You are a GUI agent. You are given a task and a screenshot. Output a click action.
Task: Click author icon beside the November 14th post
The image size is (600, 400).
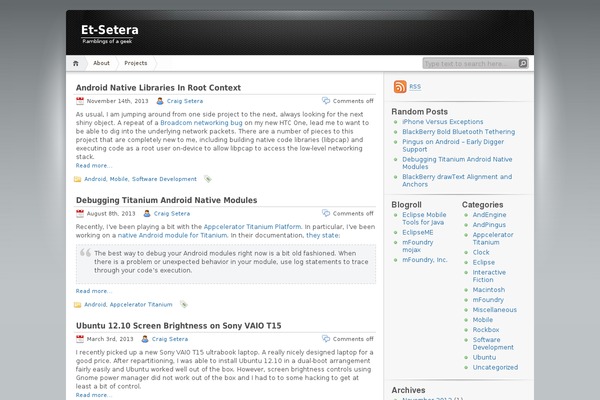[160, 101]
